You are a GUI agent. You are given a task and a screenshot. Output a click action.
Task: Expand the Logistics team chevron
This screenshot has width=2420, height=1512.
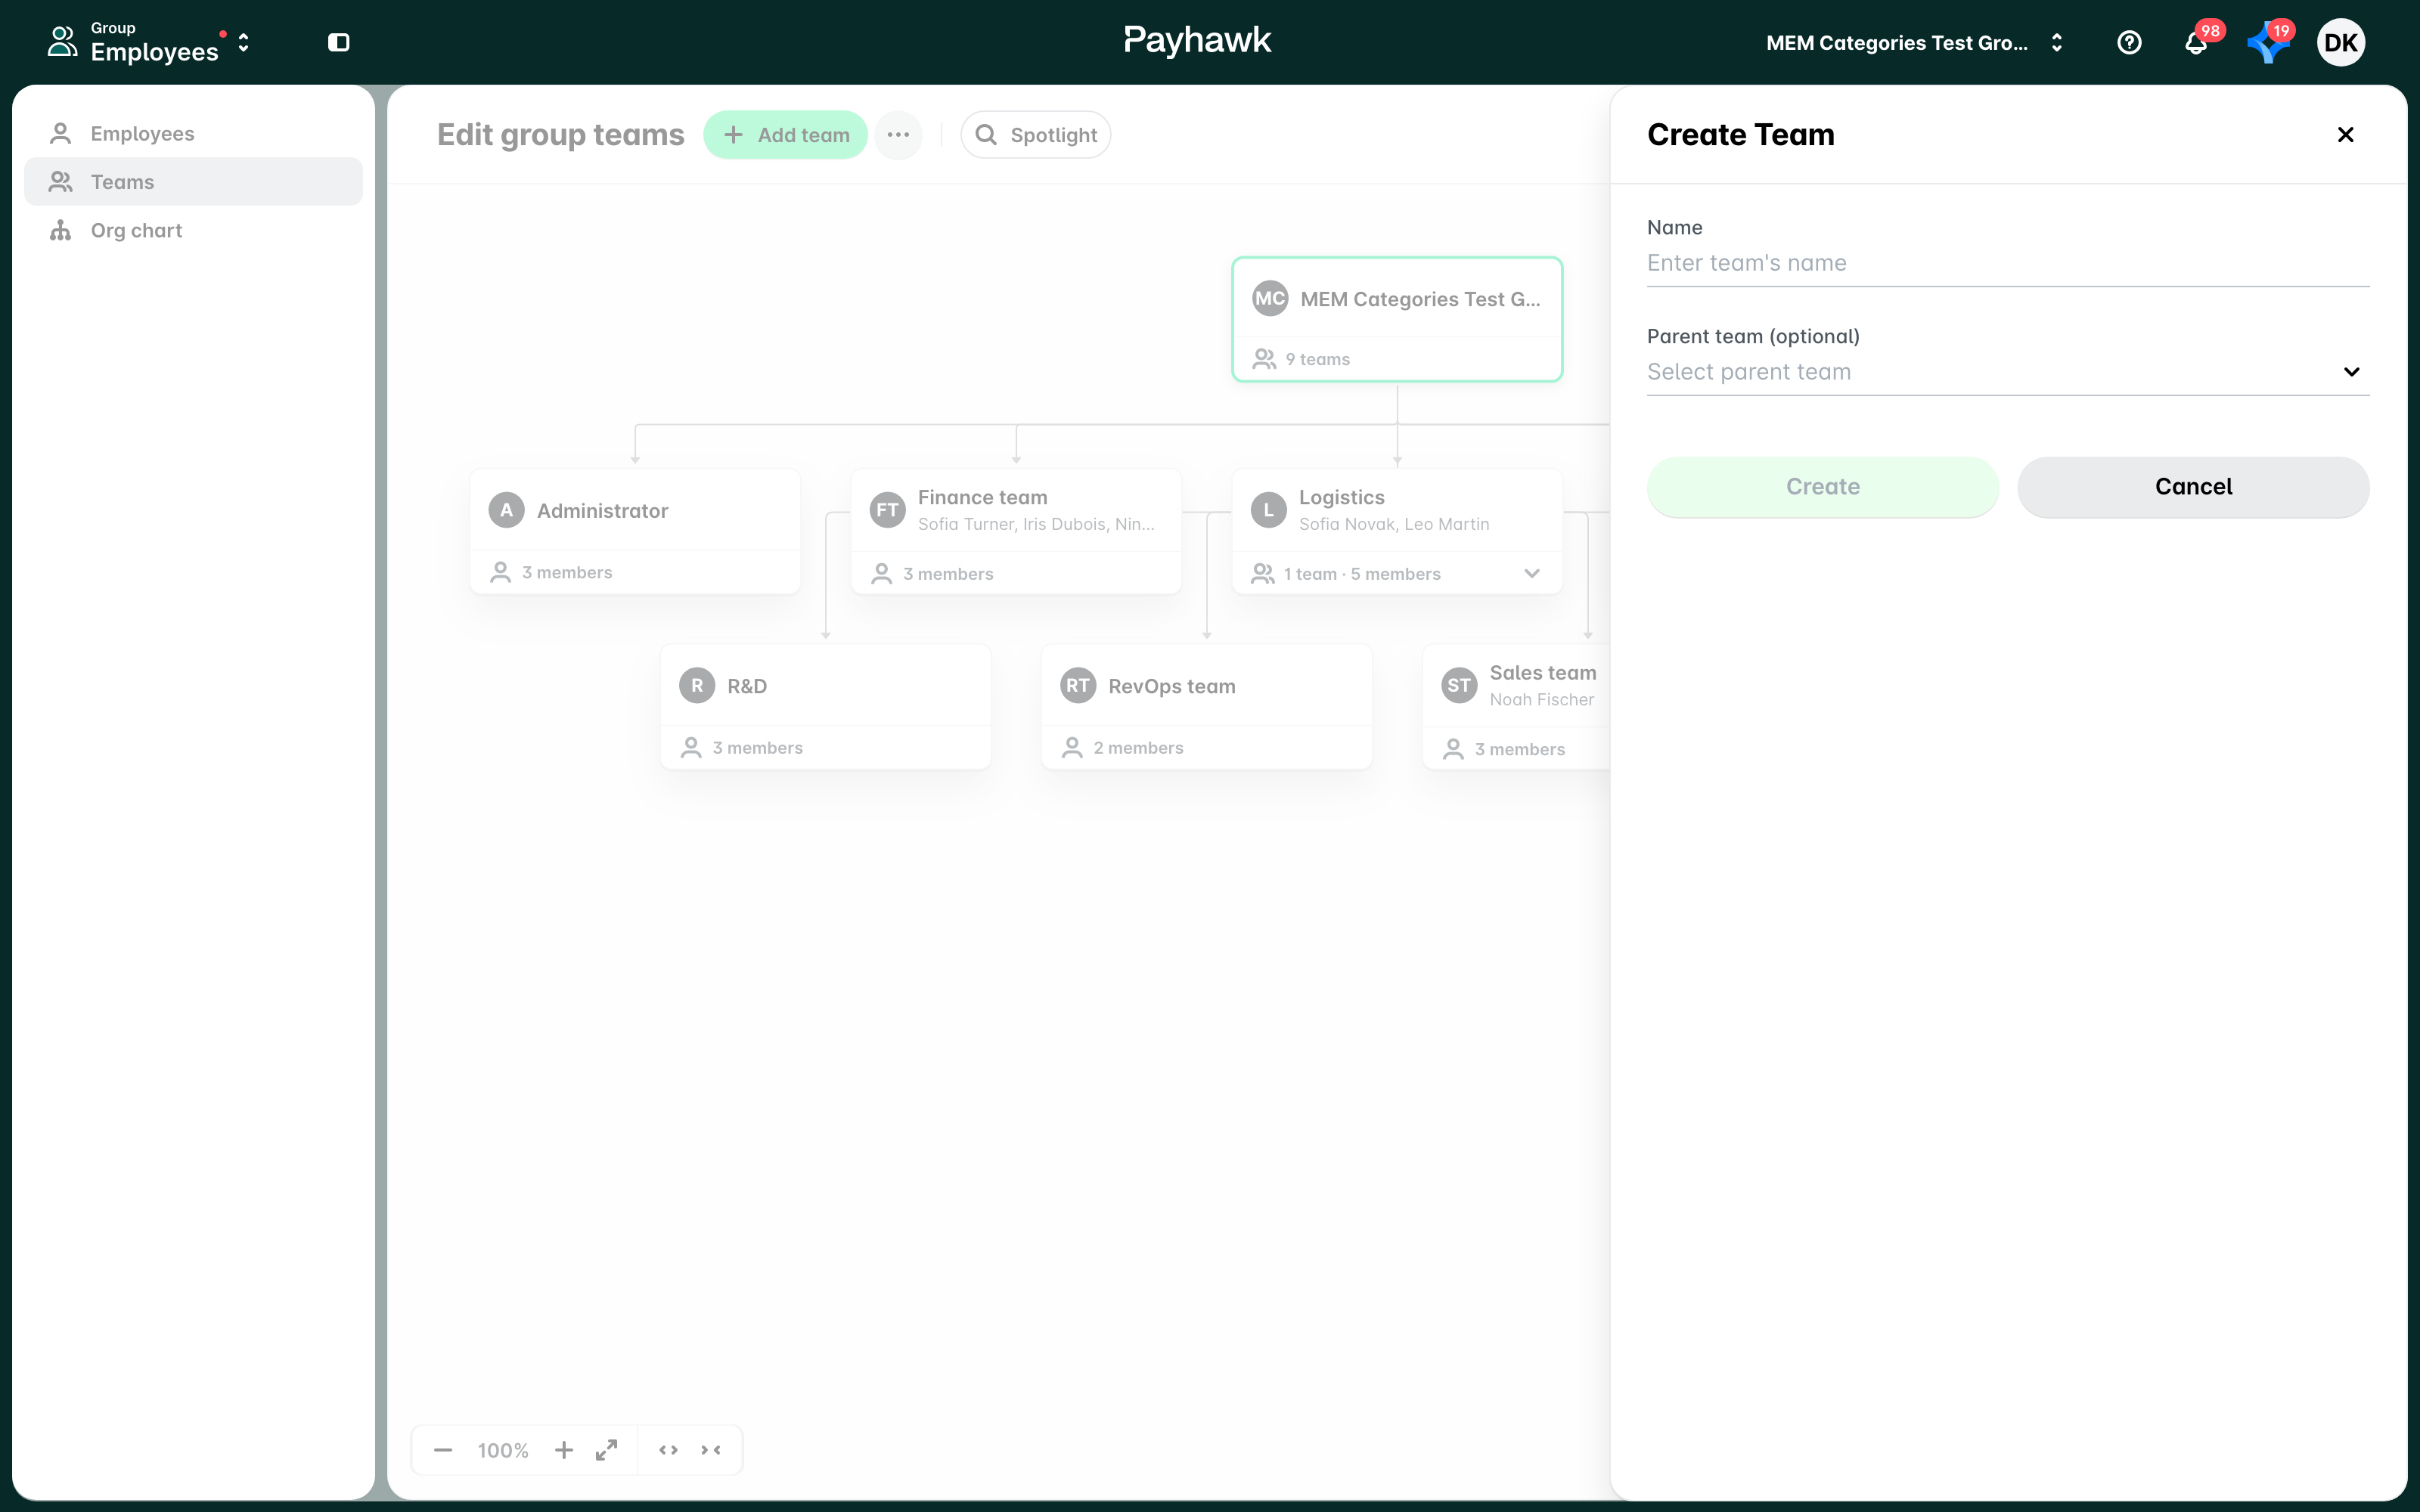click(1531, 574)
